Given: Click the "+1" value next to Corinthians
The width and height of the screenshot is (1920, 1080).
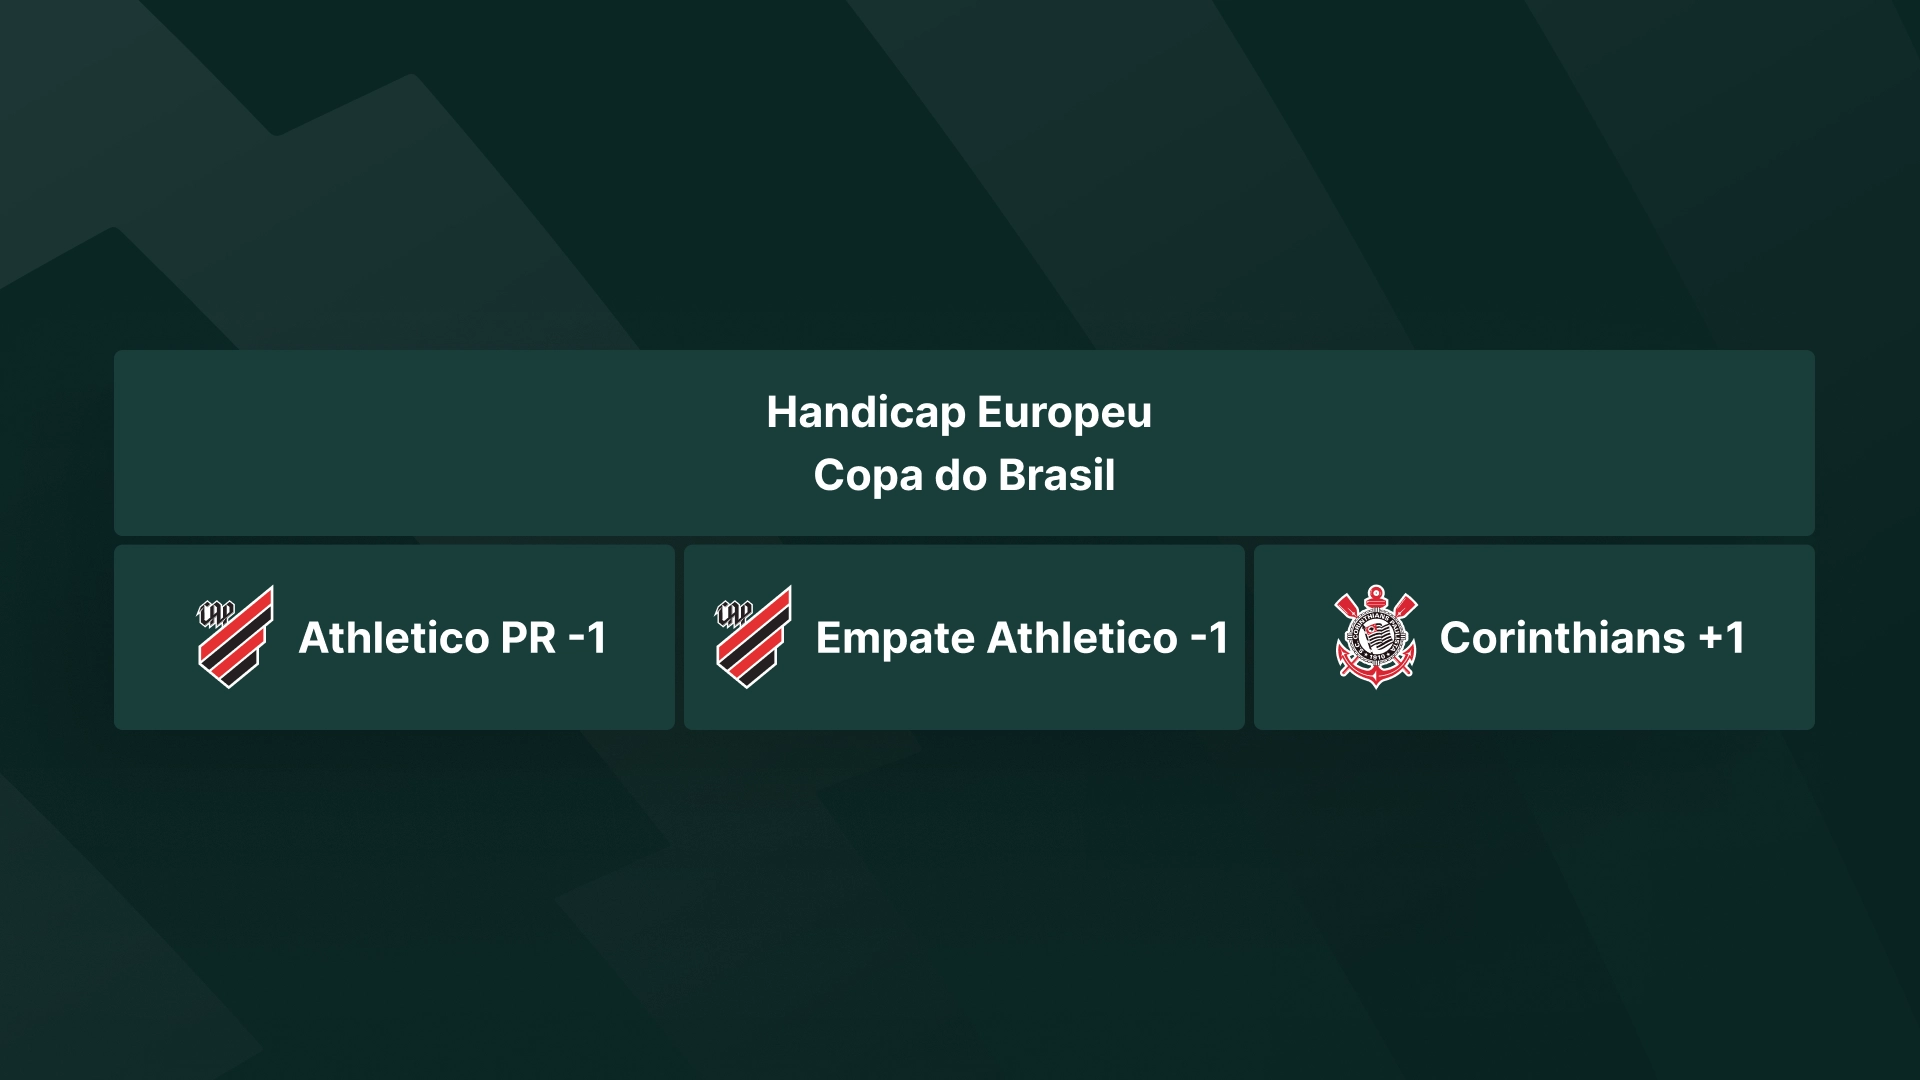Looking at the screenshot, I should 1722,638.
